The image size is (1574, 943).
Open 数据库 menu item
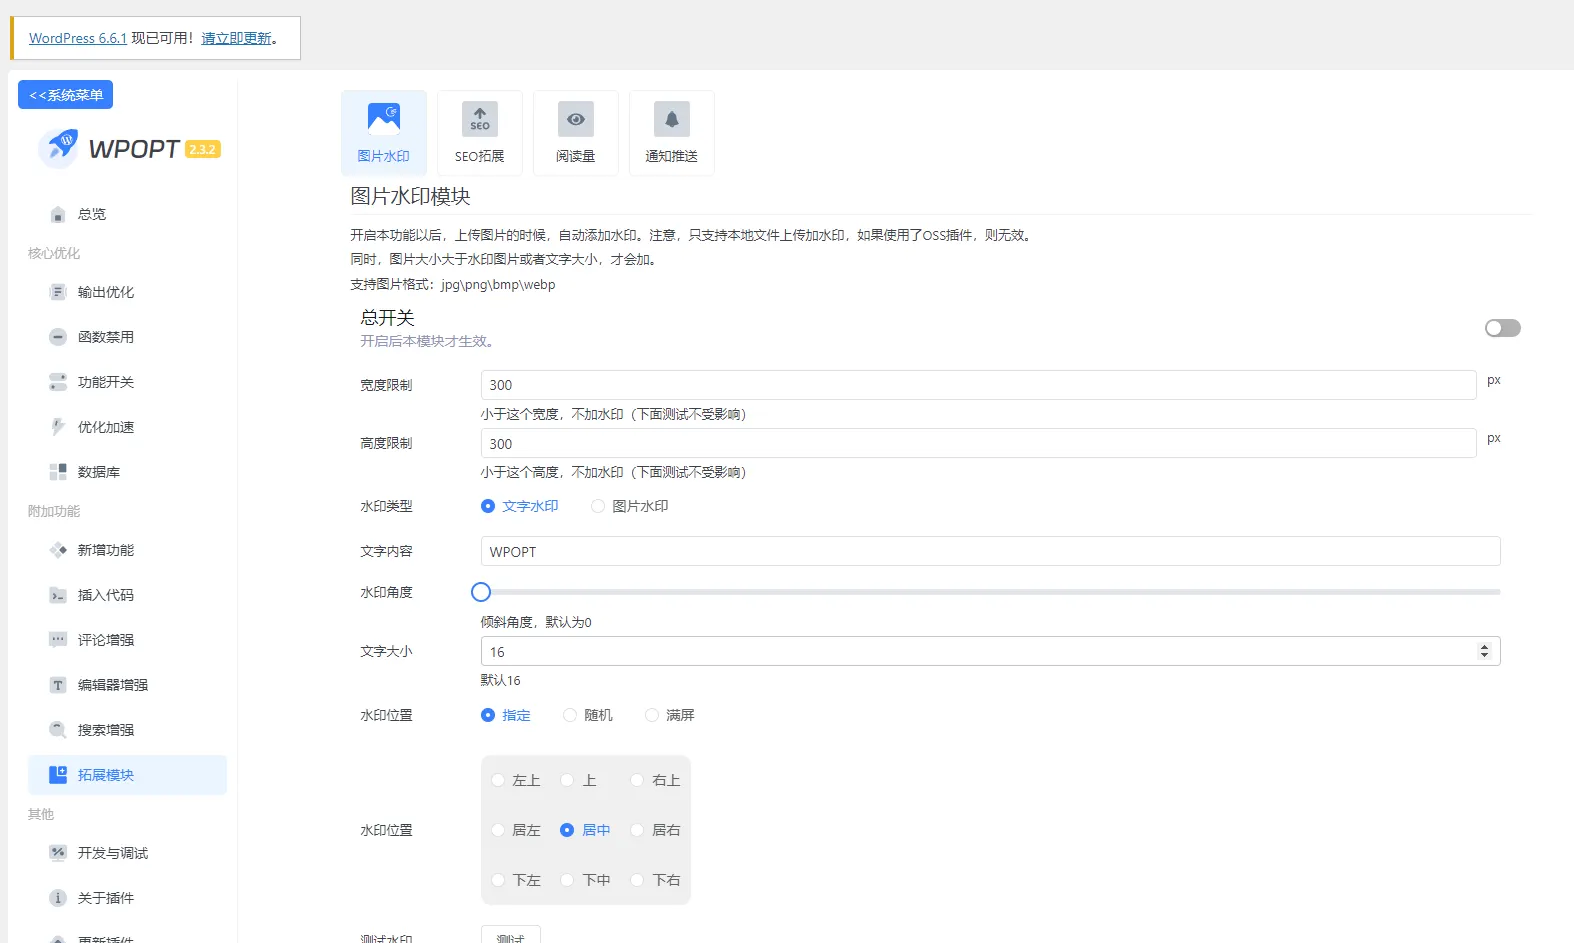point(127,472)
